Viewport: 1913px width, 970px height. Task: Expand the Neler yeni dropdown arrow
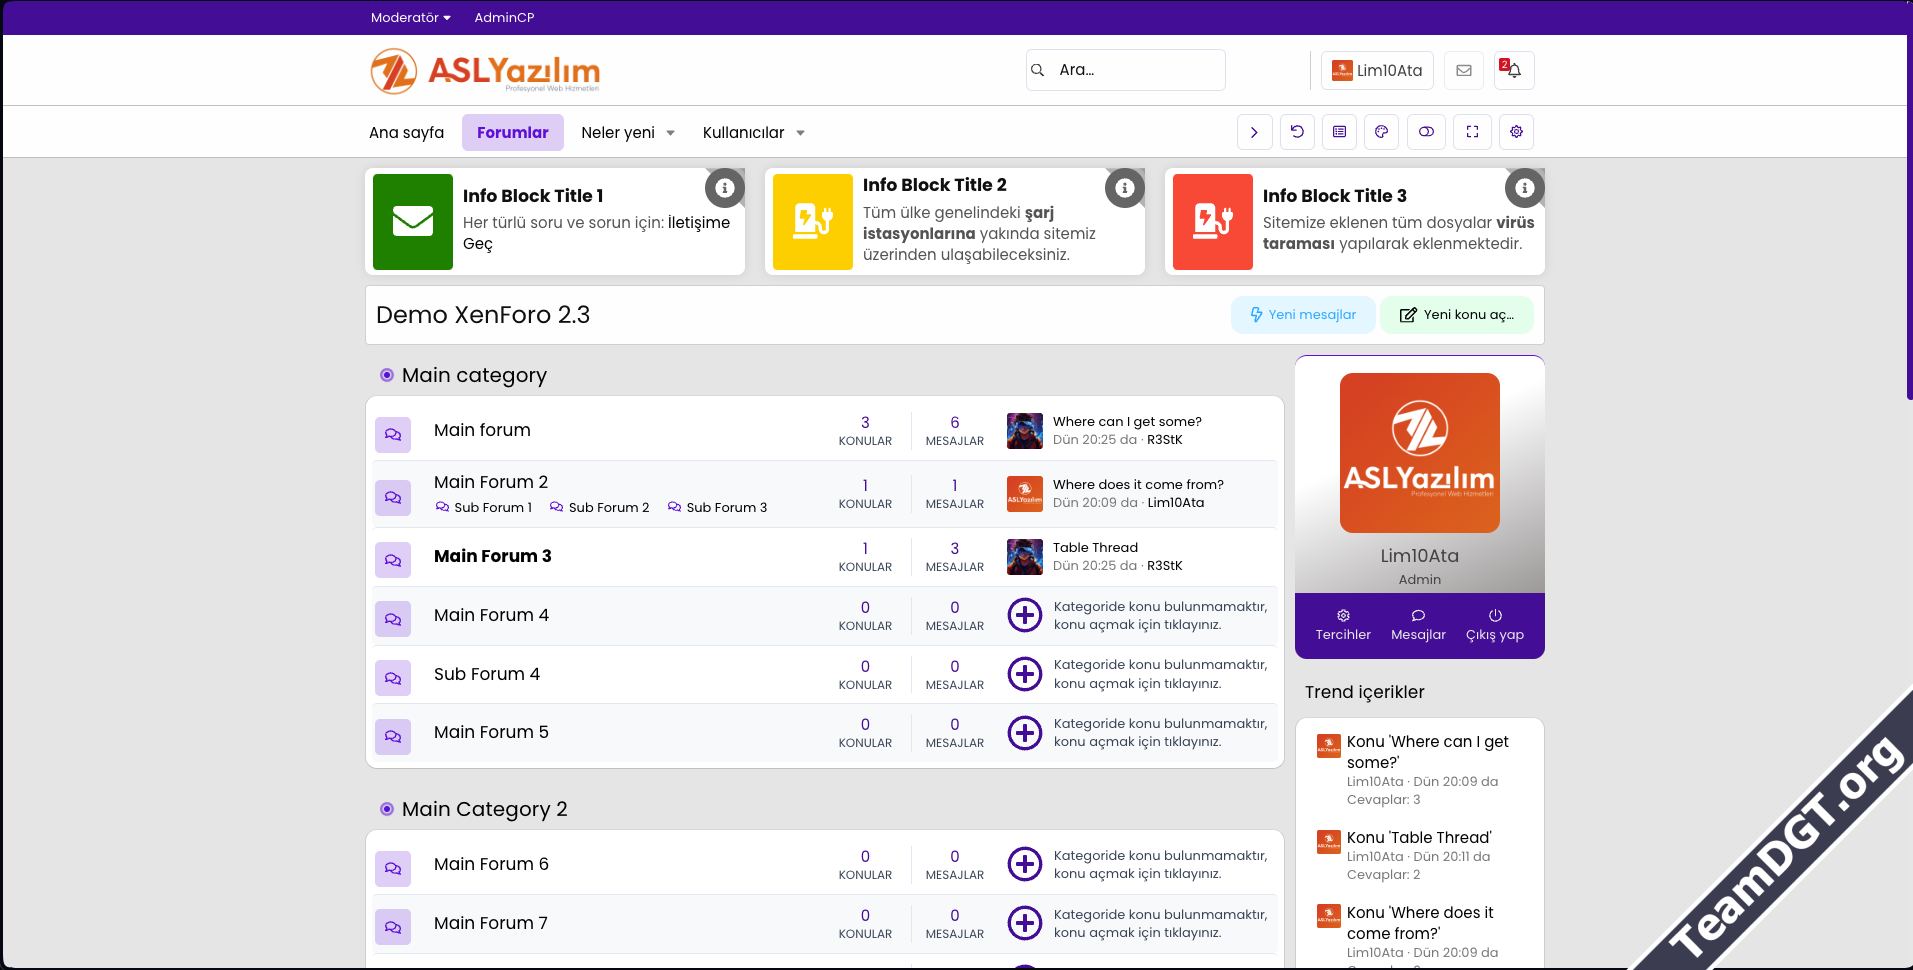click(670, 133)
